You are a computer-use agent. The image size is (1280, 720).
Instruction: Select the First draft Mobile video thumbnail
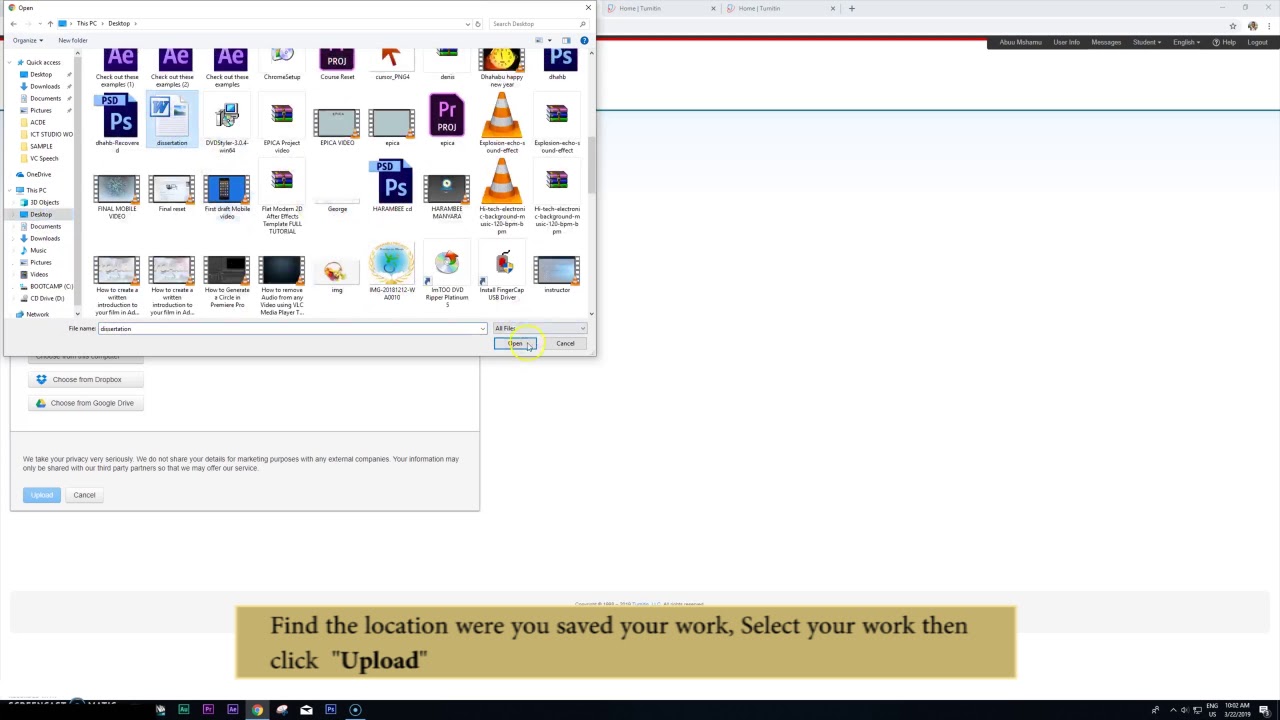pos(227,196)
